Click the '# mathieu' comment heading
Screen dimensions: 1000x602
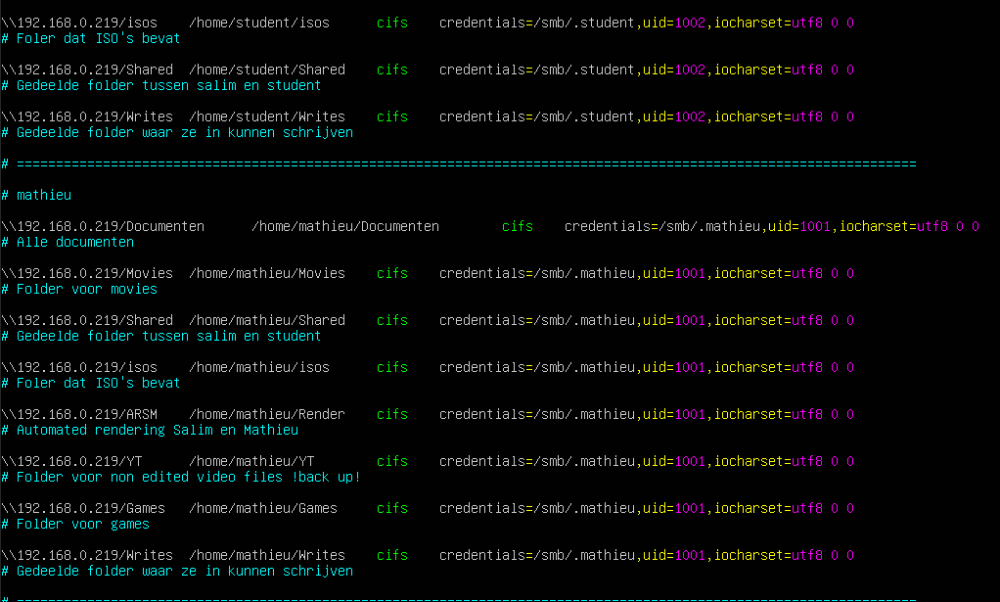coord(36,195)
